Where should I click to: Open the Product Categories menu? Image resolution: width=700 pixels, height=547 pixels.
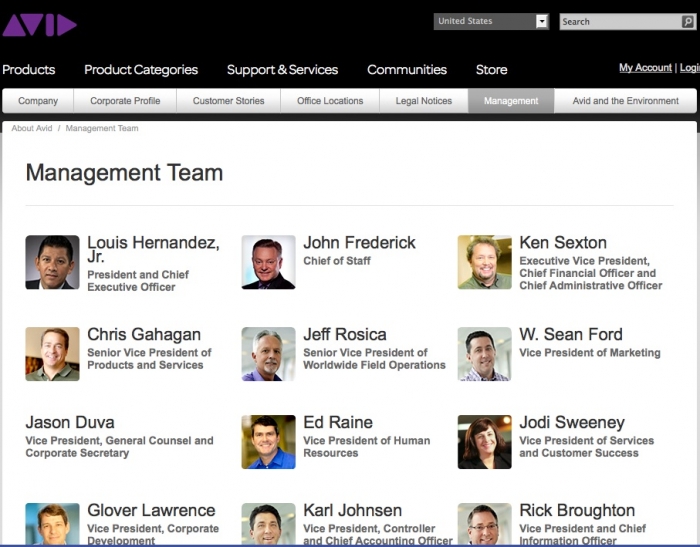point(141,70)
